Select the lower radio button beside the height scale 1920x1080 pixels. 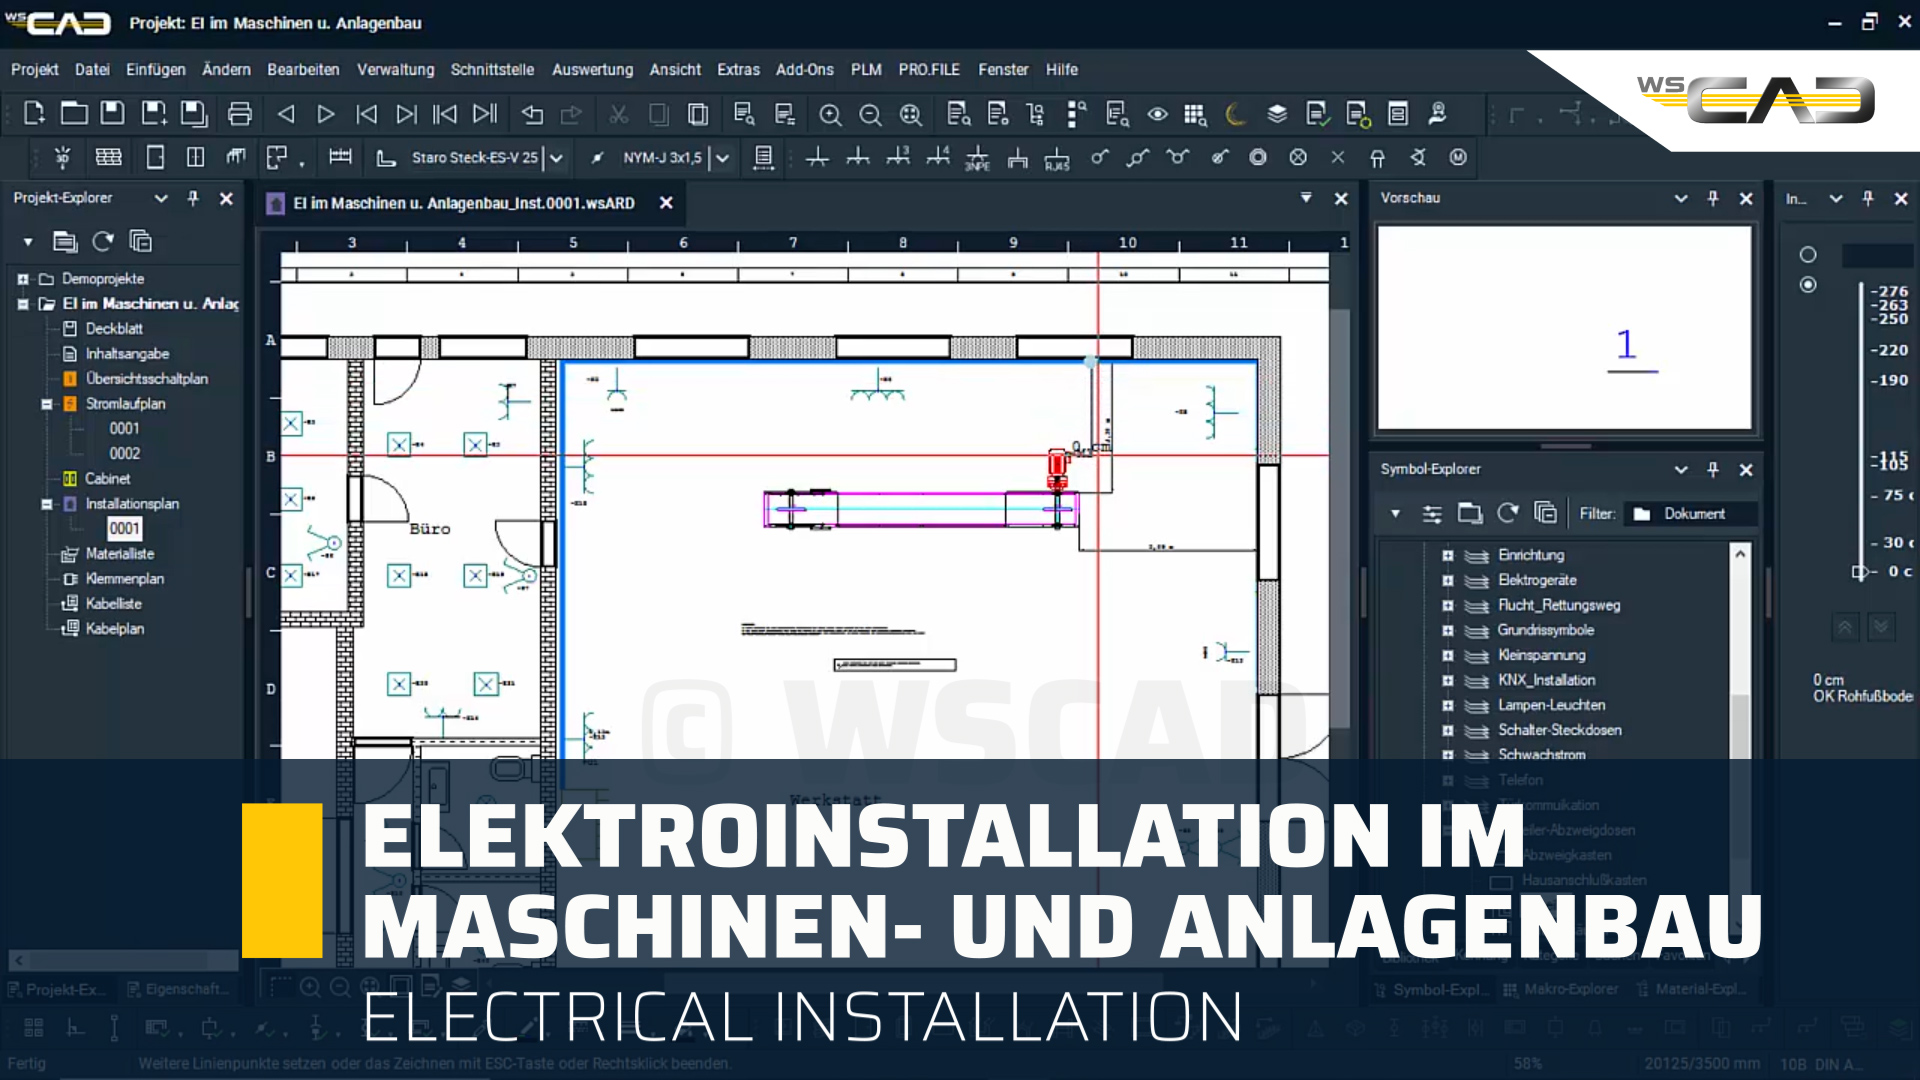point(1808,284)
